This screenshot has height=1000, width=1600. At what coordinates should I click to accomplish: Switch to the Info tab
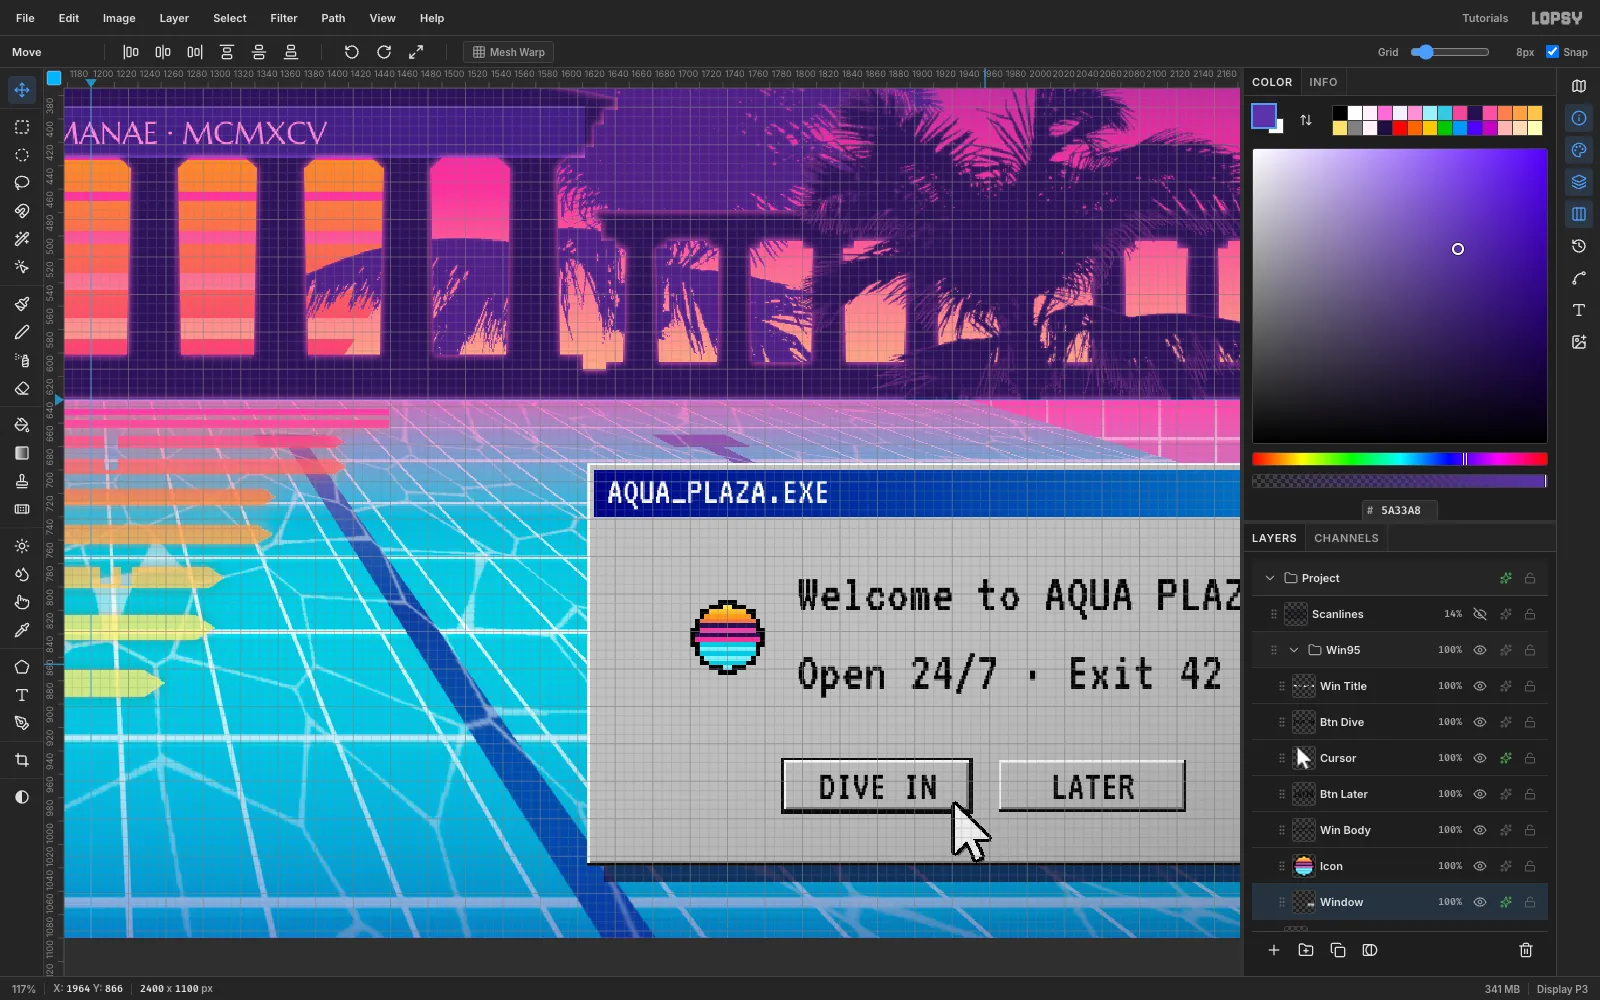(1323, 82)
